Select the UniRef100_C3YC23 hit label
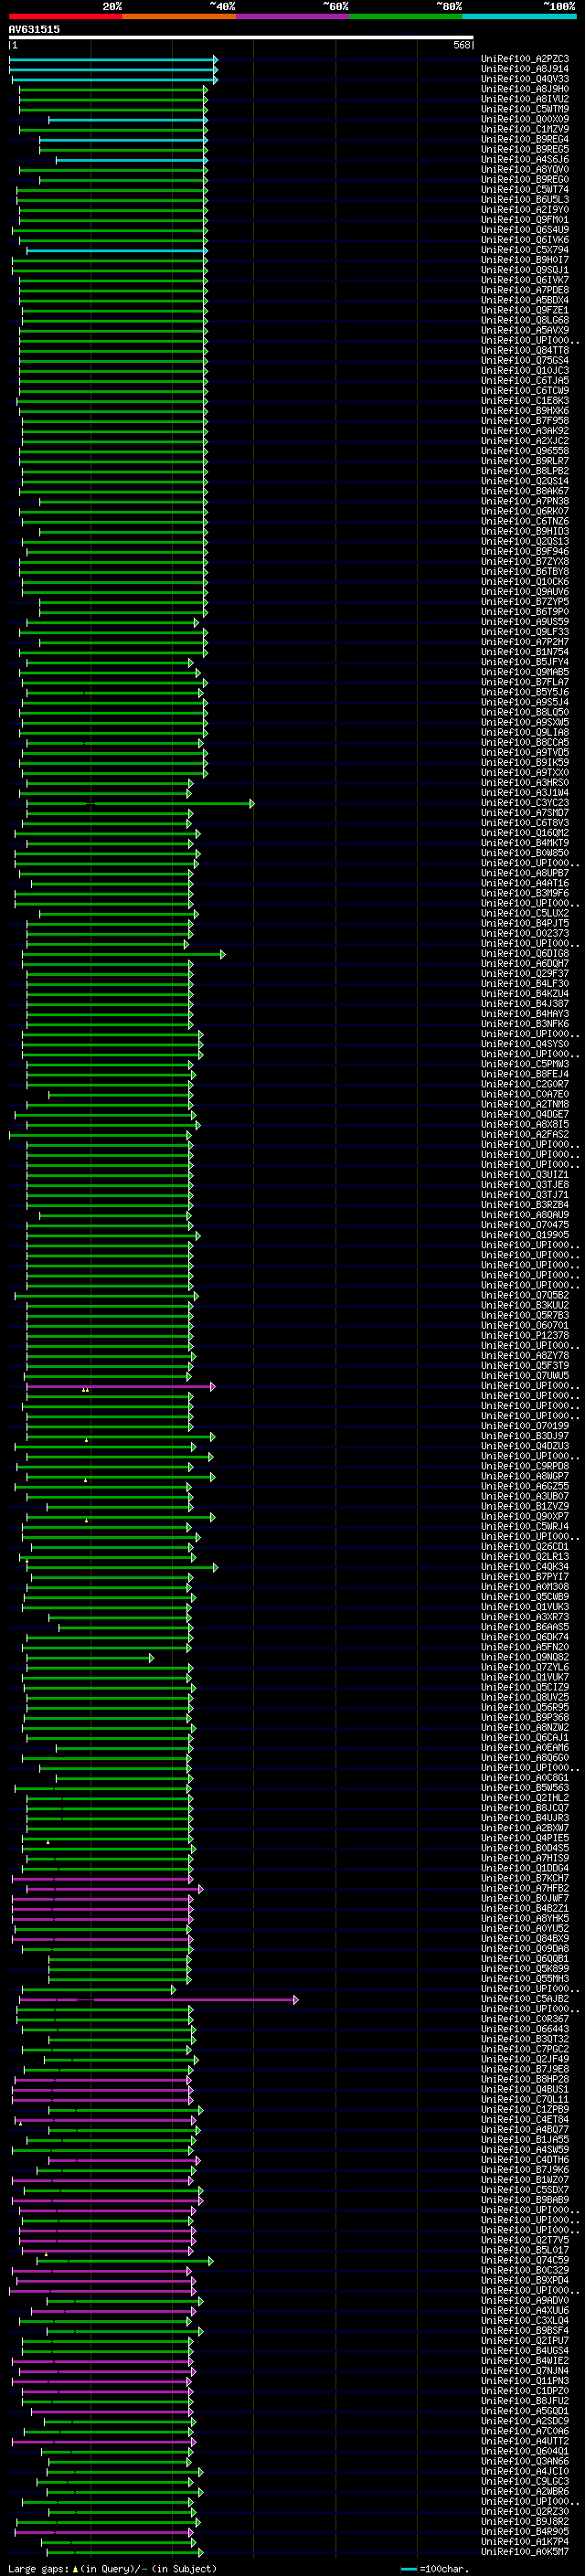The width and height of the screenshot is (585, 2576). click(525, 803)
